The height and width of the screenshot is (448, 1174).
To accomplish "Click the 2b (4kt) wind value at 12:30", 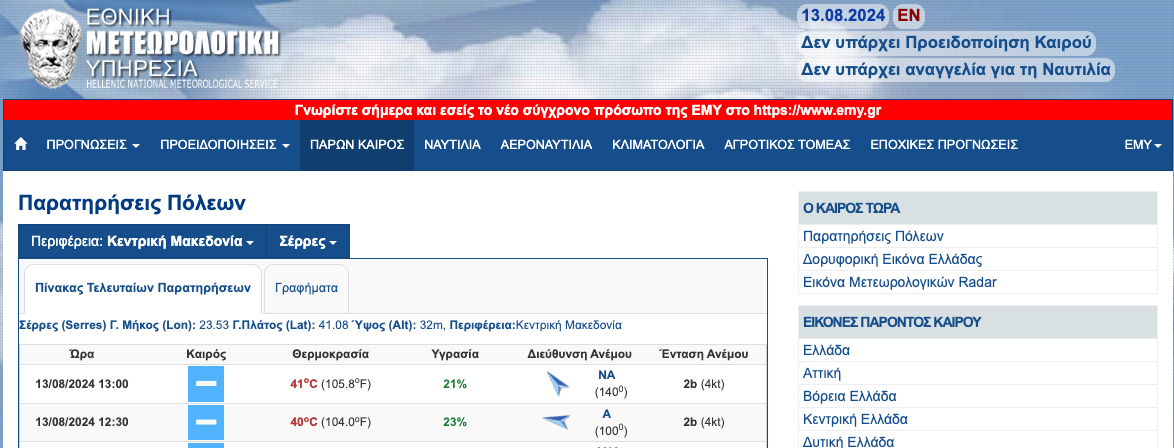I will pos(704,422).
